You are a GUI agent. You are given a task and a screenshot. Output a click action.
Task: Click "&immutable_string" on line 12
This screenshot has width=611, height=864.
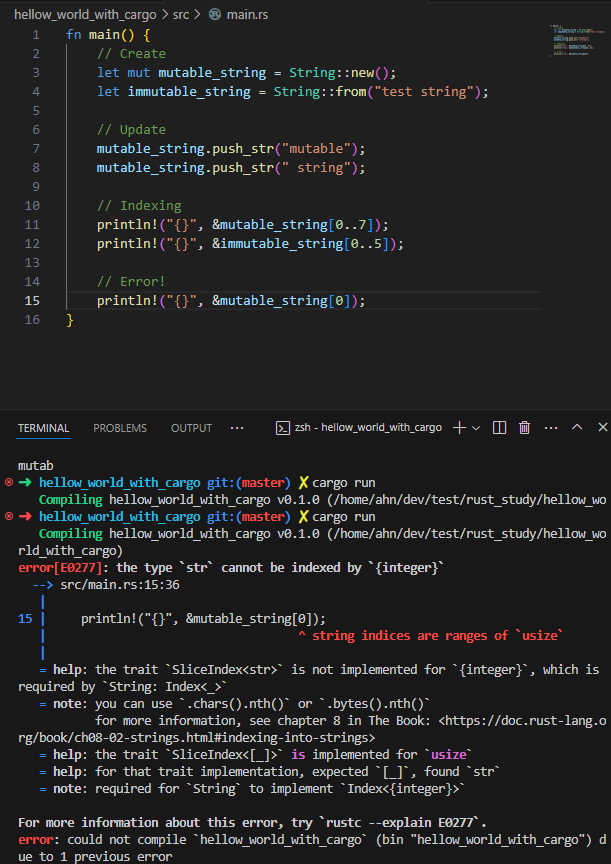(278, 244)
